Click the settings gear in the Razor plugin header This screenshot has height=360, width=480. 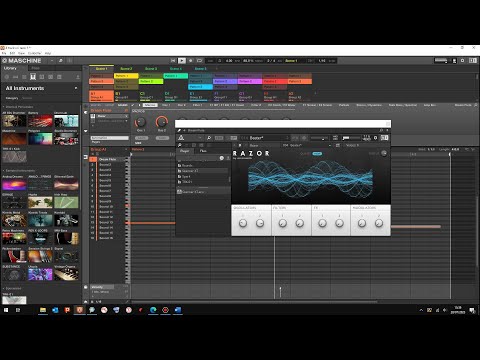(375, 138)
